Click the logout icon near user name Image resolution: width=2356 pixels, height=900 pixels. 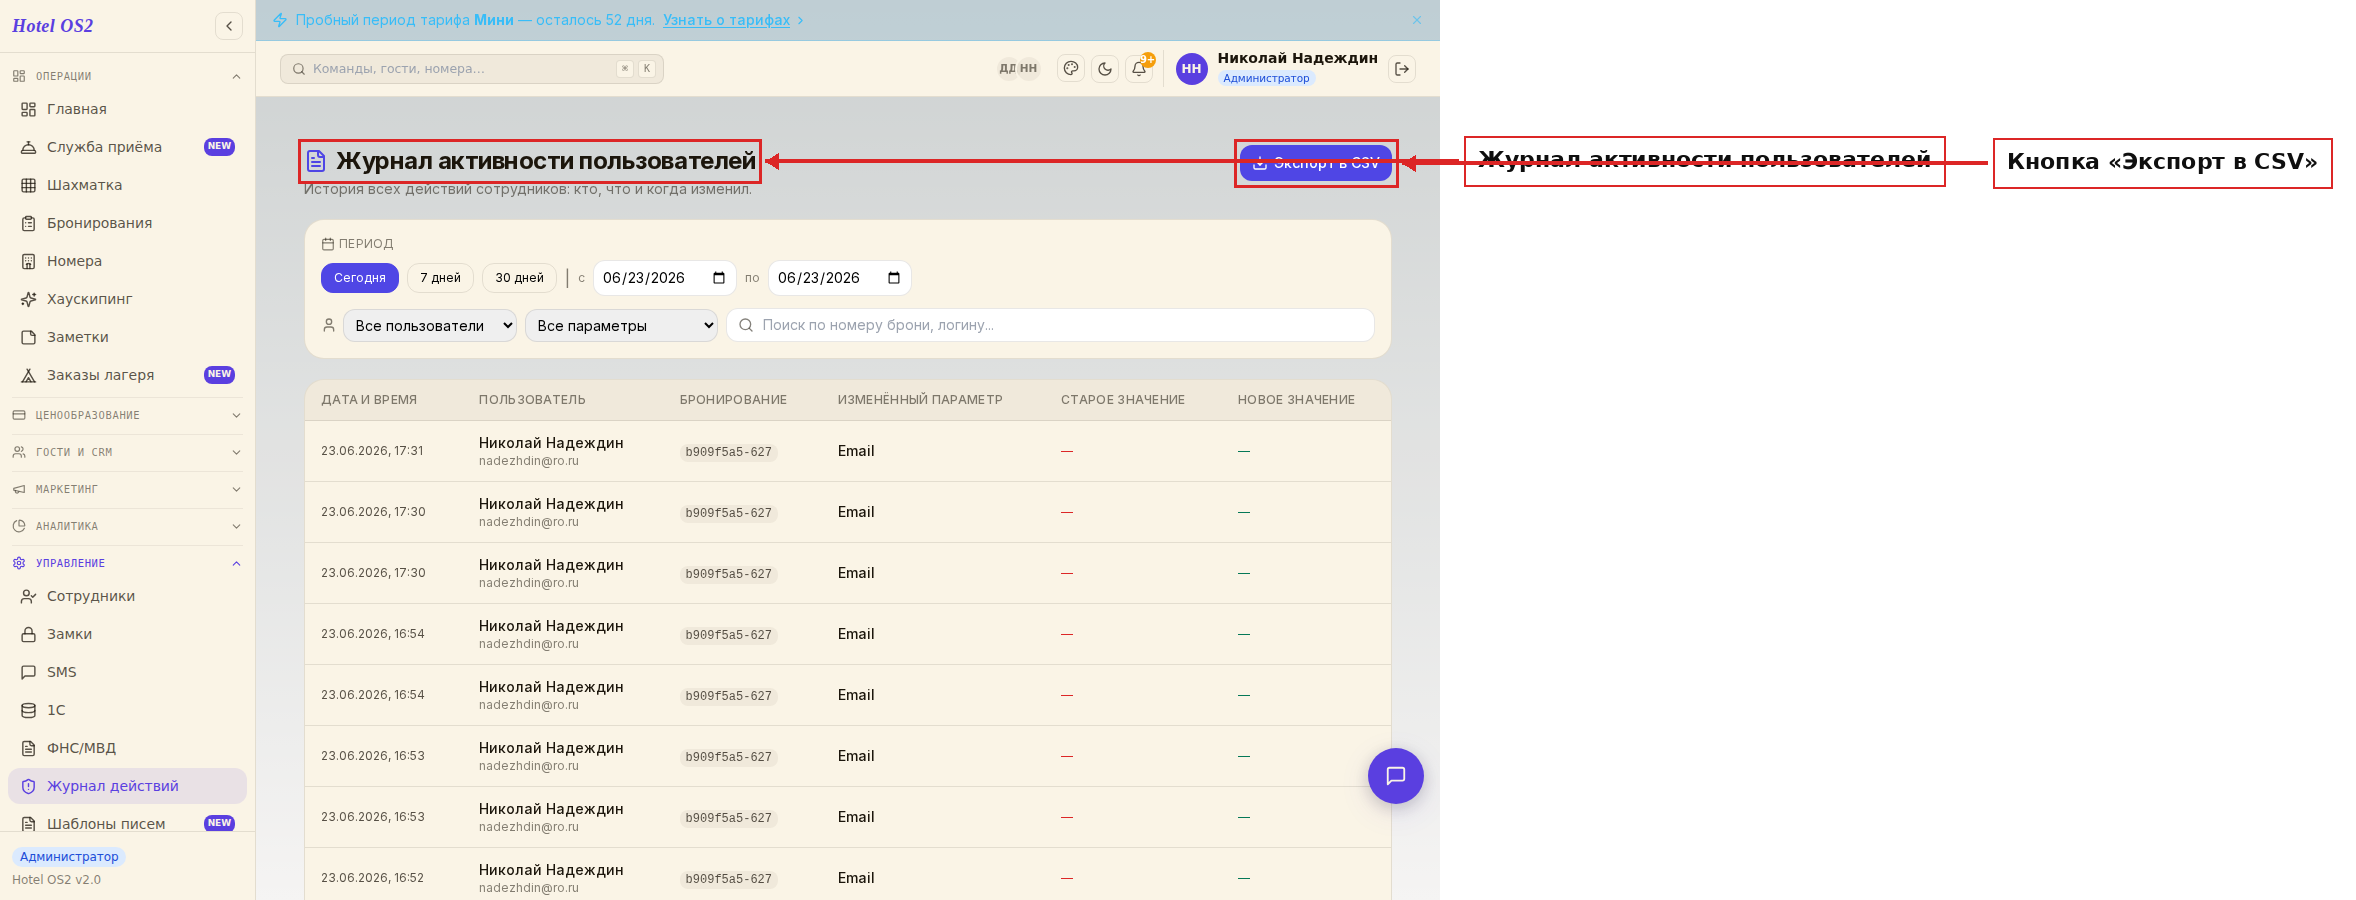[x=1402, y=69]
